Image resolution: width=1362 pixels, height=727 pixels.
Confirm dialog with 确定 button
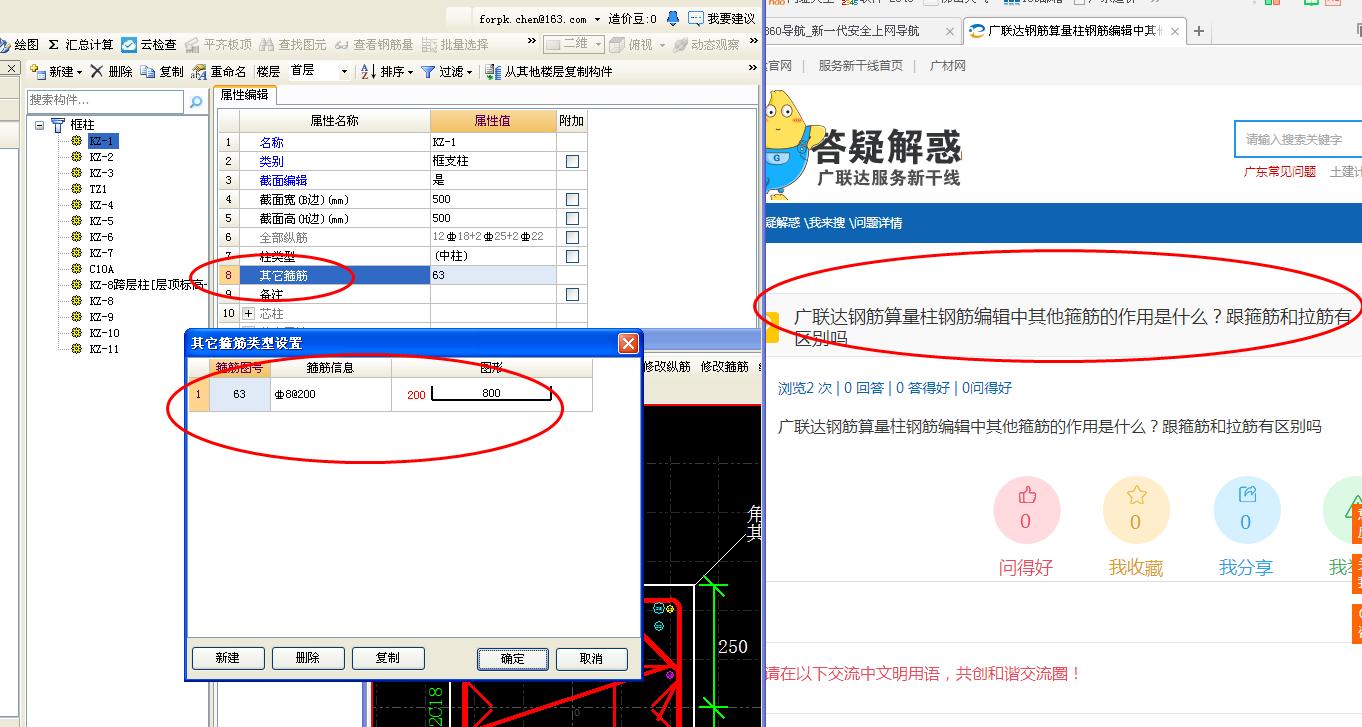(512, 659)
